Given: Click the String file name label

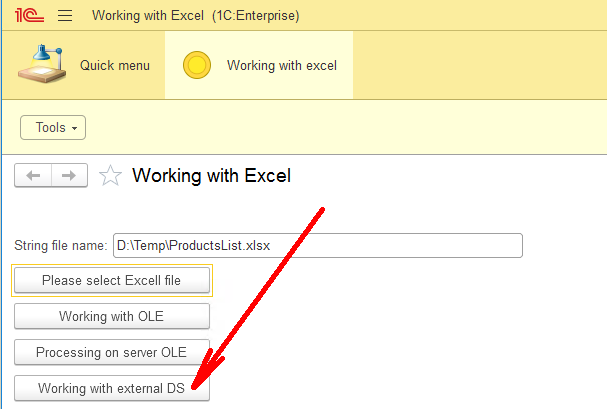Looking at the screenshot, I should click(x=60, y=246).
